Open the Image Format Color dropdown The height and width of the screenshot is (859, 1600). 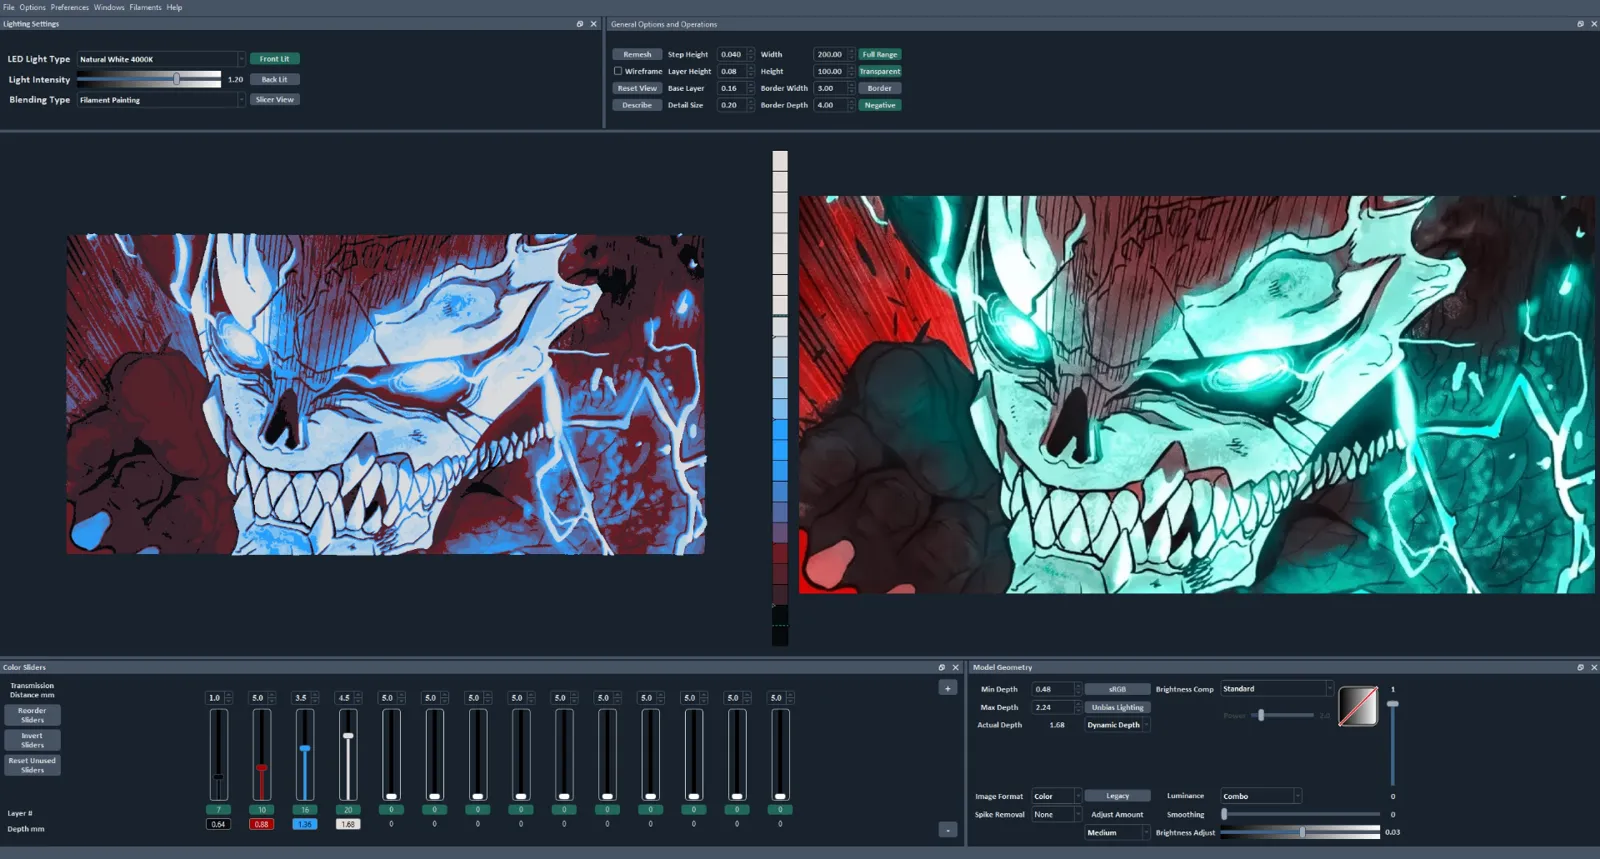coord(1056,796)
